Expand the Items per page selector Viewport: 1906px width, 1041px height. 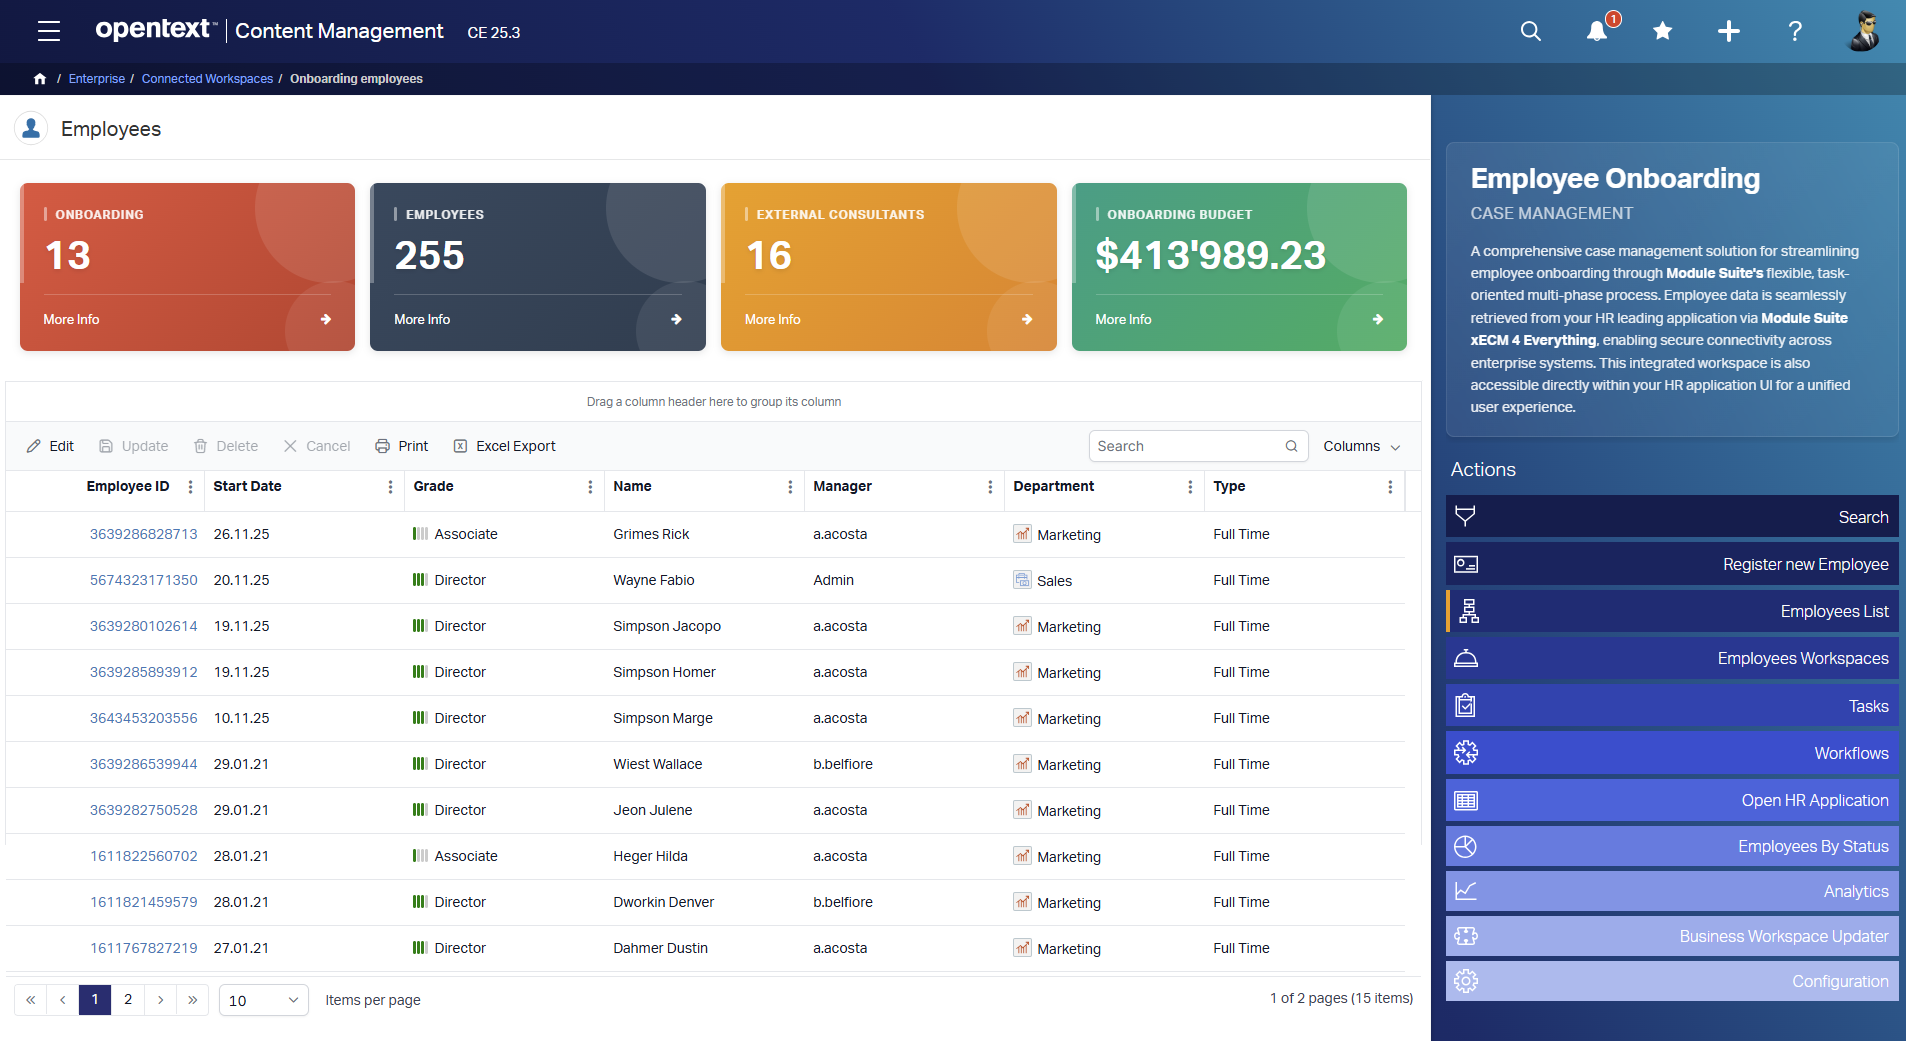(x=262, y=999)
